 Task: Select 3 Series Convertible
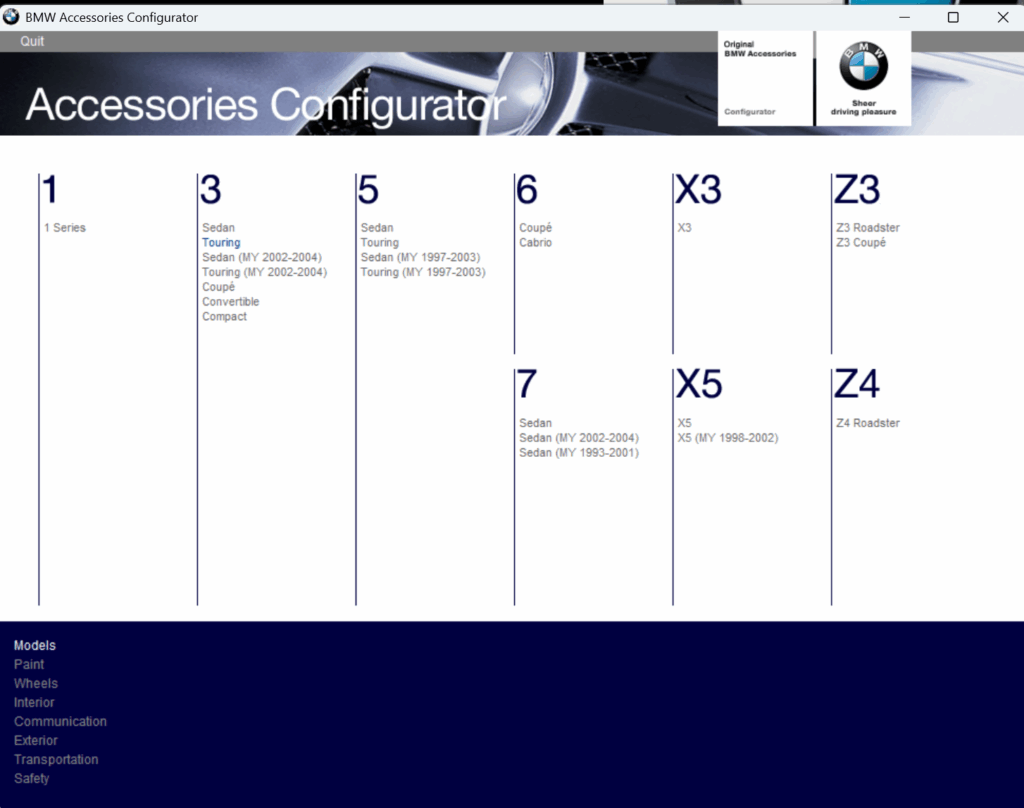click(231, 302)
